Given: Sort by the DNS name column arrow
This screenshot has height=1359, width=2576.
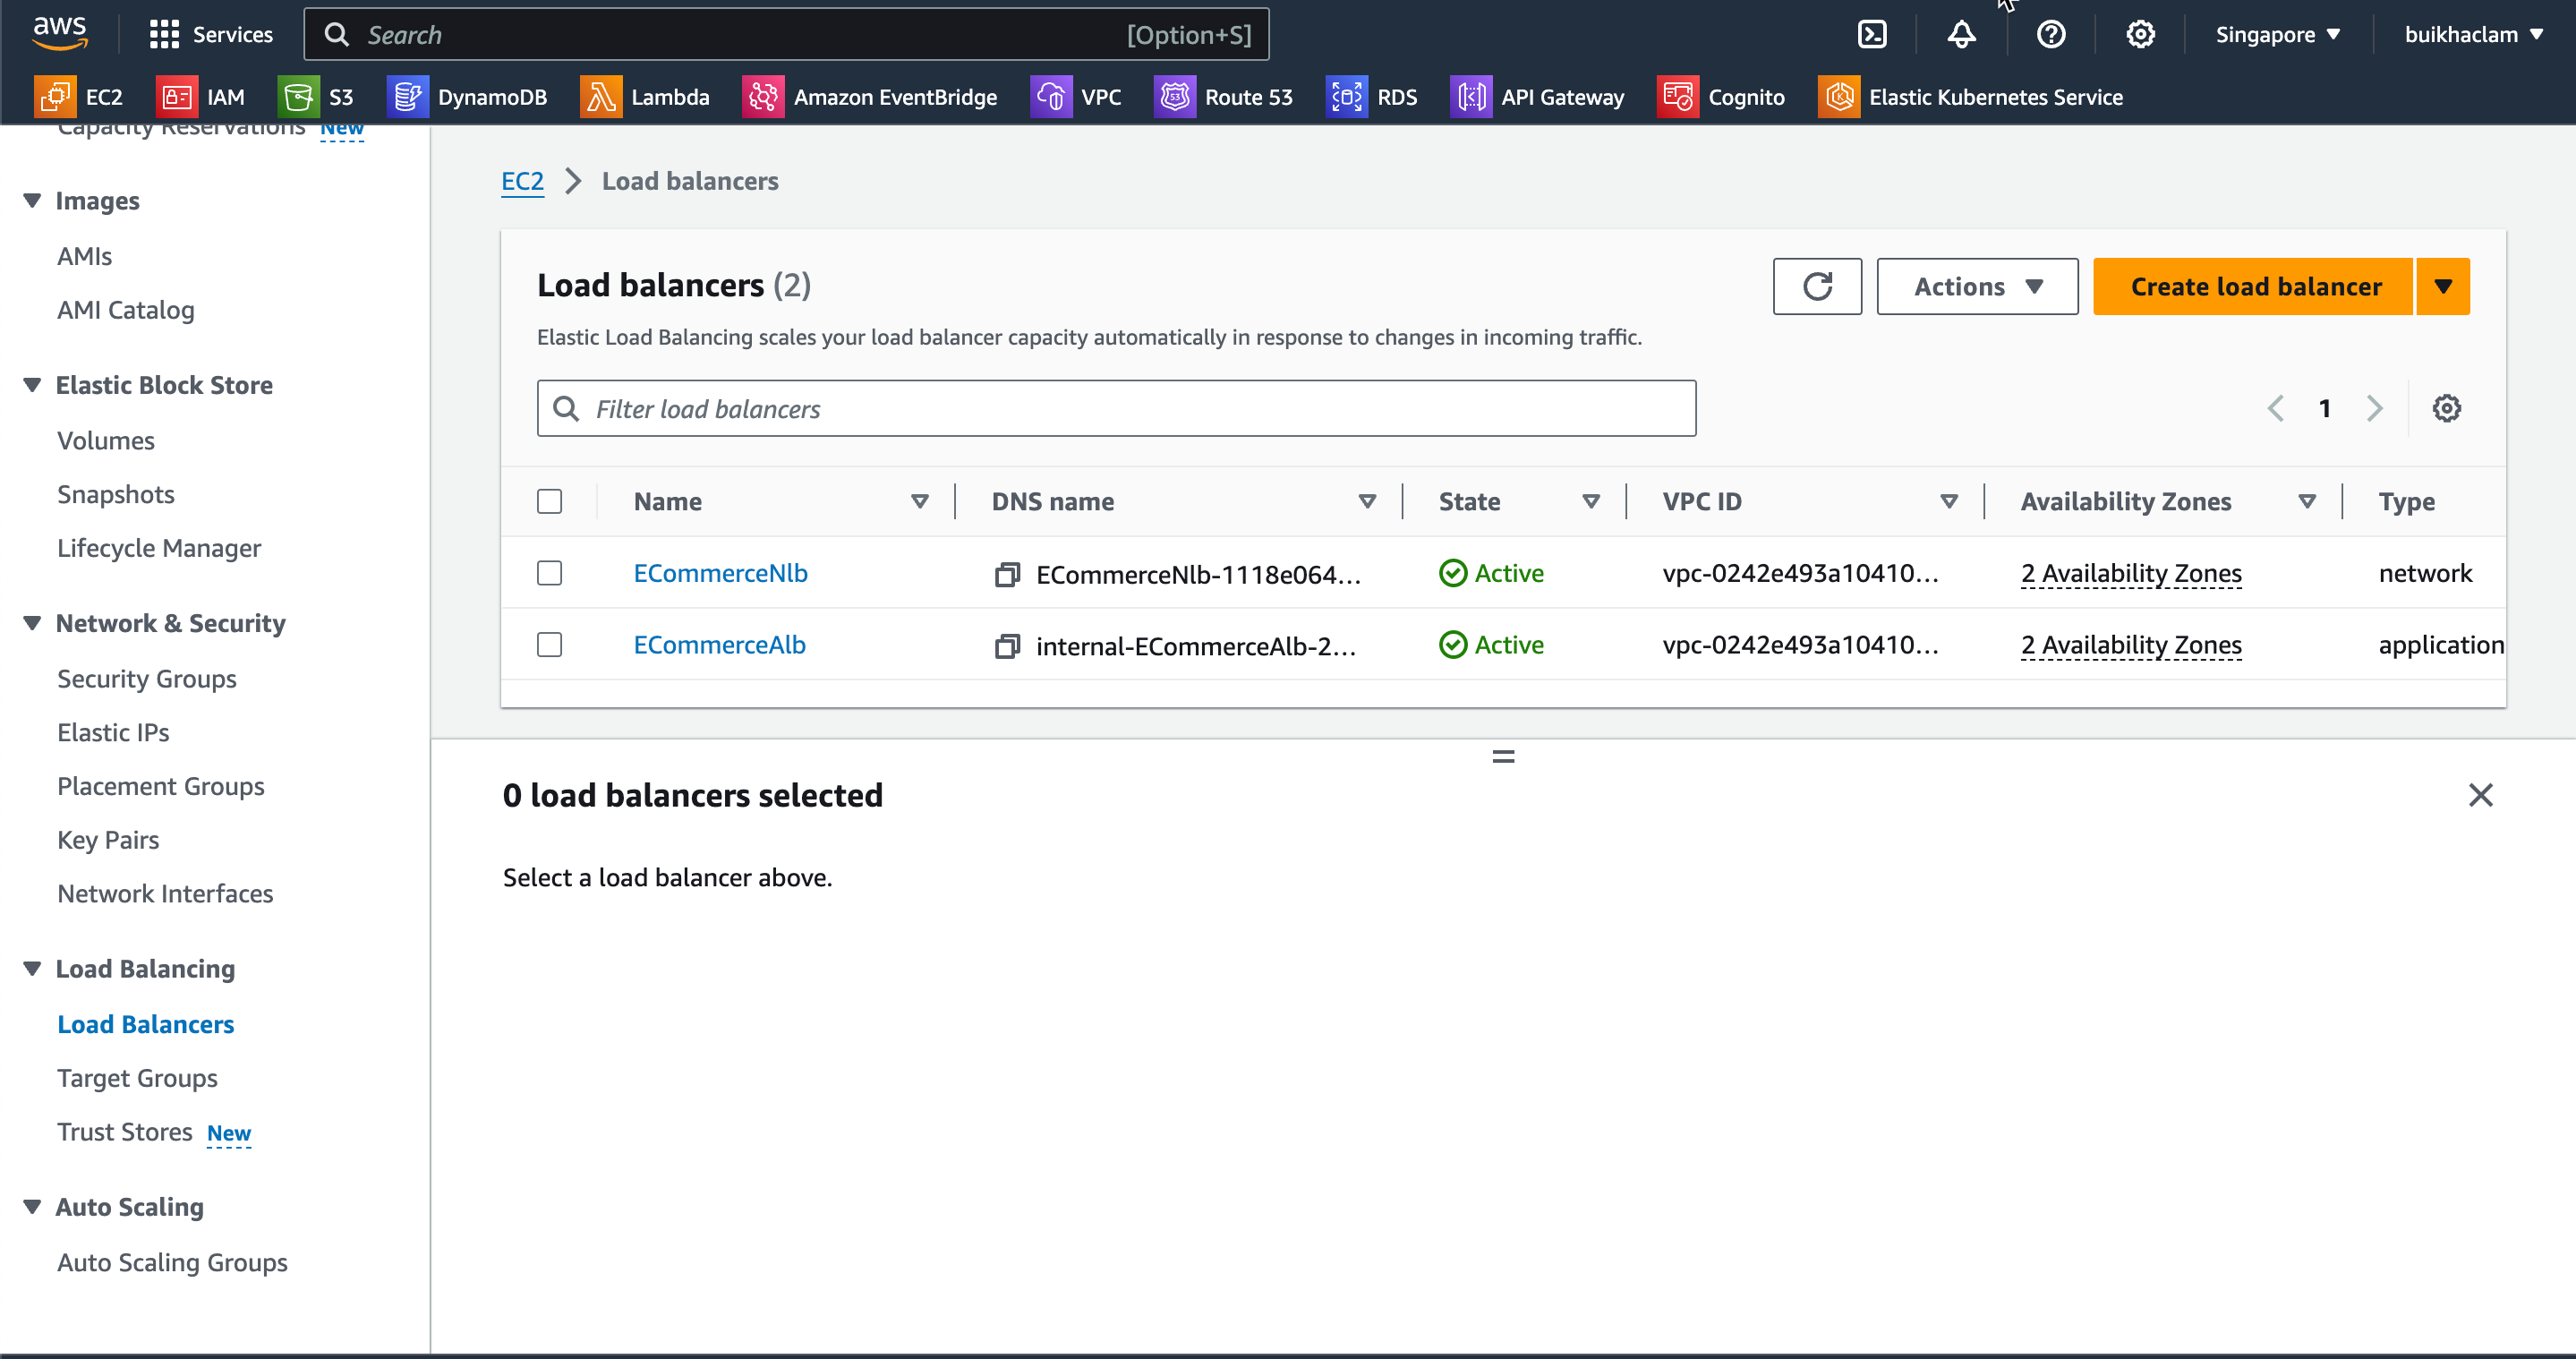Looking at the screenshot, I should point(1367,501).
